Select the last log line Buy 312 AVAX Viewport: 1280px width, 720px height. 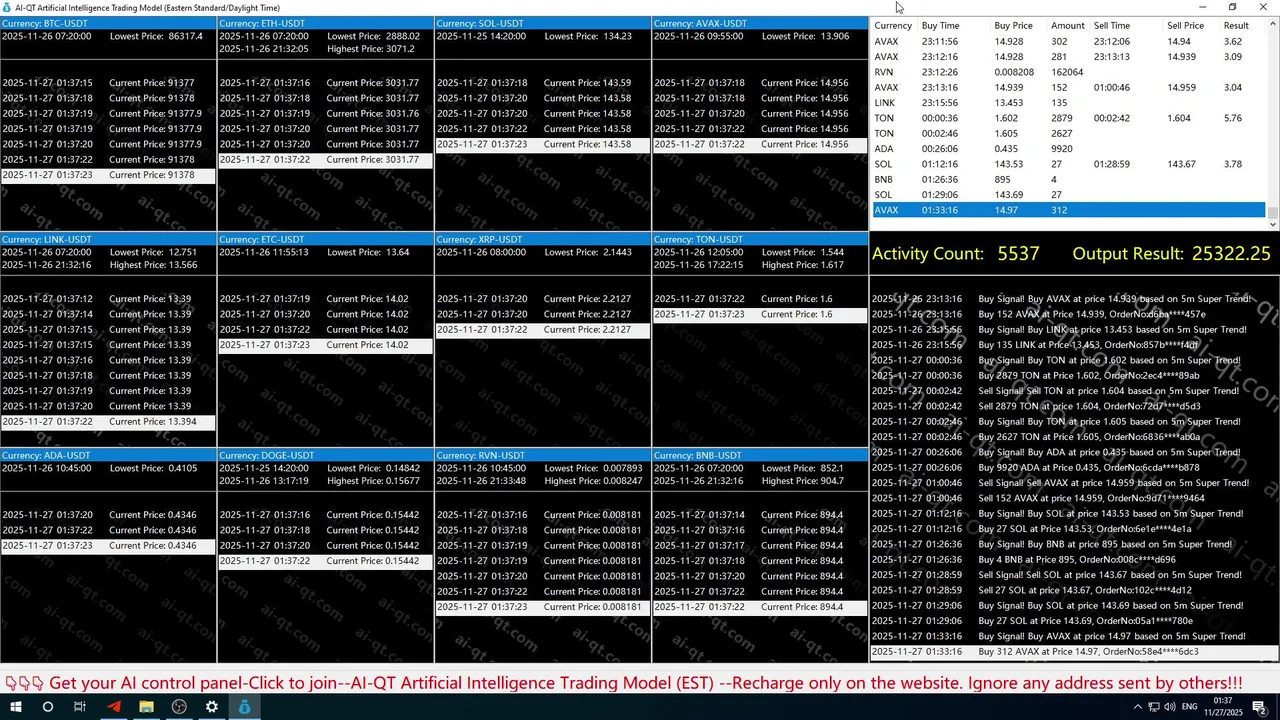[x=1075, y=652]
